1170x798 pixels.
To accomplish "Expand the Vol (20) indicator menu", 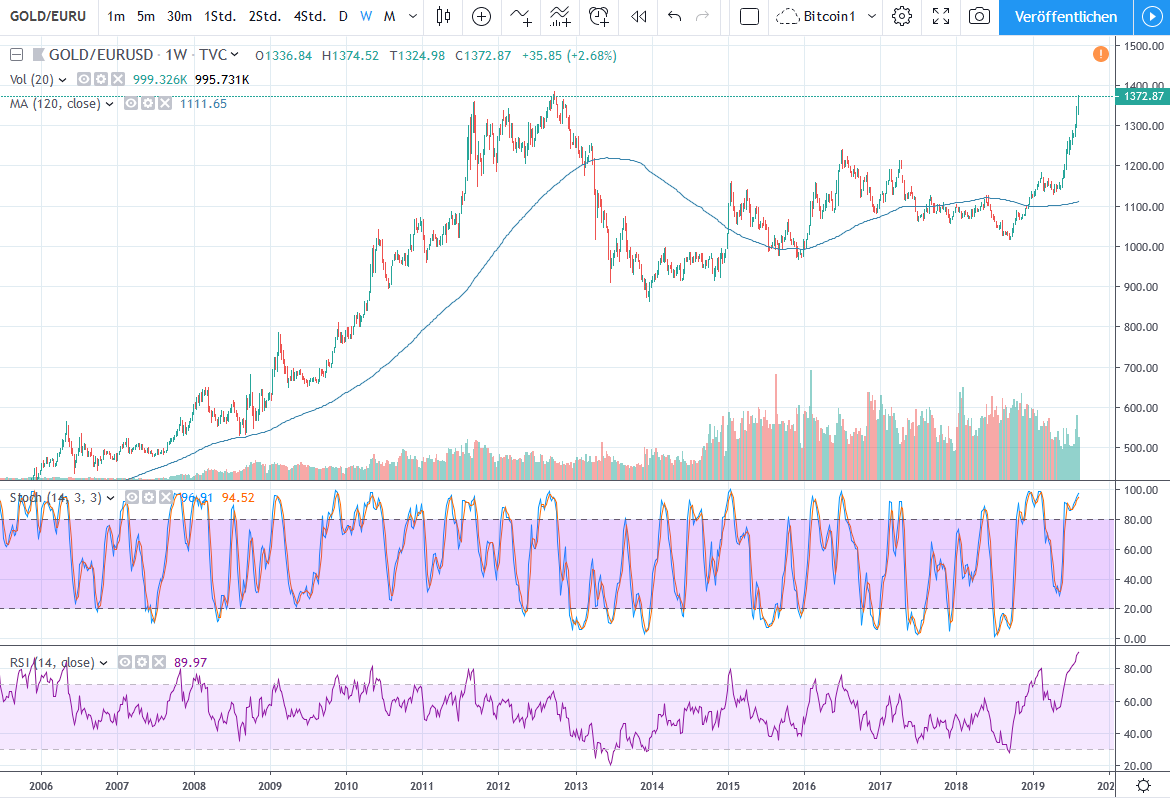I will pyautogui.click(x=62, y=80).
